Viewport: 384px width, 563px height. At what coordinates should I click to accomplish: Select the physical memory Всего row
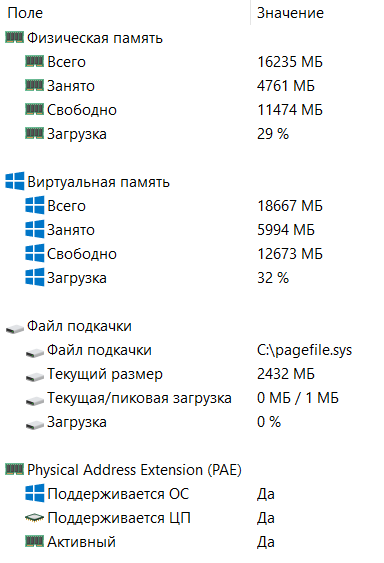[x=192, y=62]
